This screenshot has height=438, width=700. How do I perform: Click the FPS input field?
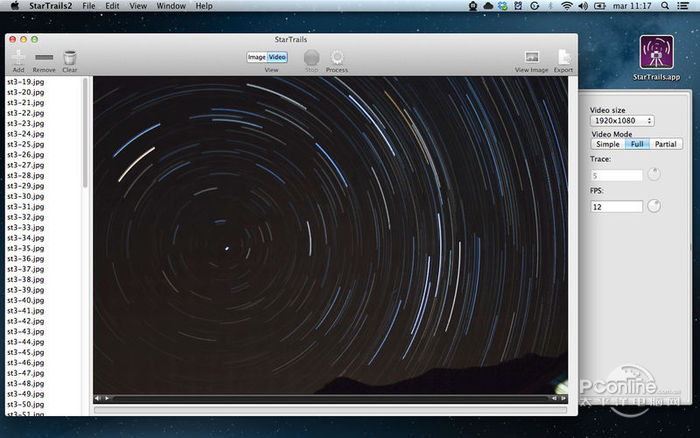point(616,207)
